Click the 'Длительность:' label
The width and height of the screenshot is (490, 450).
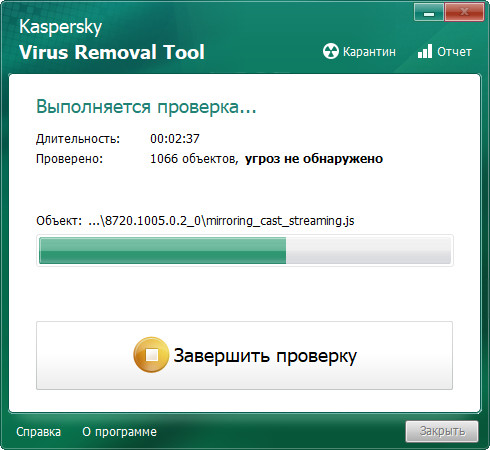click(78, 139)
